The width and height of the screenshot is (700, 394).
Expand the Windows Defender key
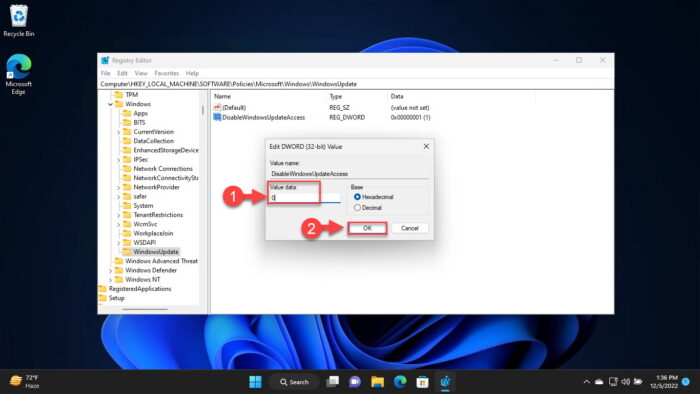(x=110, y=270)
